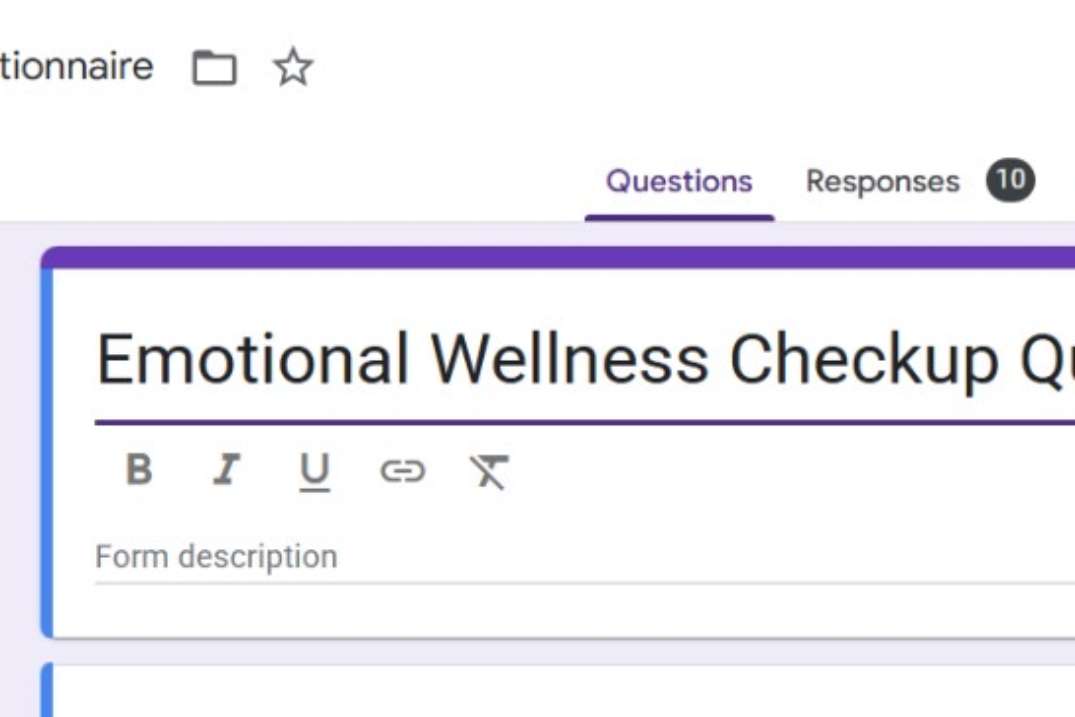Open the Responses tab
The image size is (1075, 717).
[882, 182]
